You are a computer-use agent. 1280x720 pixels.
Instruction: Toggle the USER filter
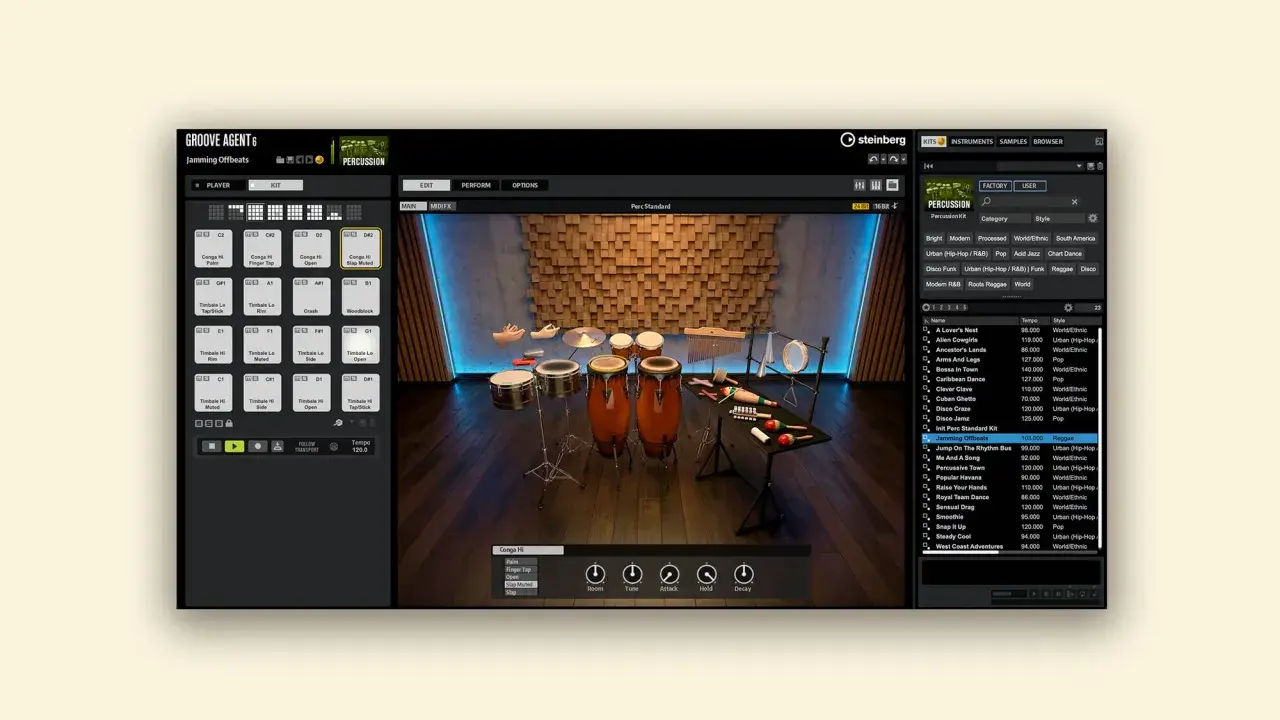[x=1030, y=186]
